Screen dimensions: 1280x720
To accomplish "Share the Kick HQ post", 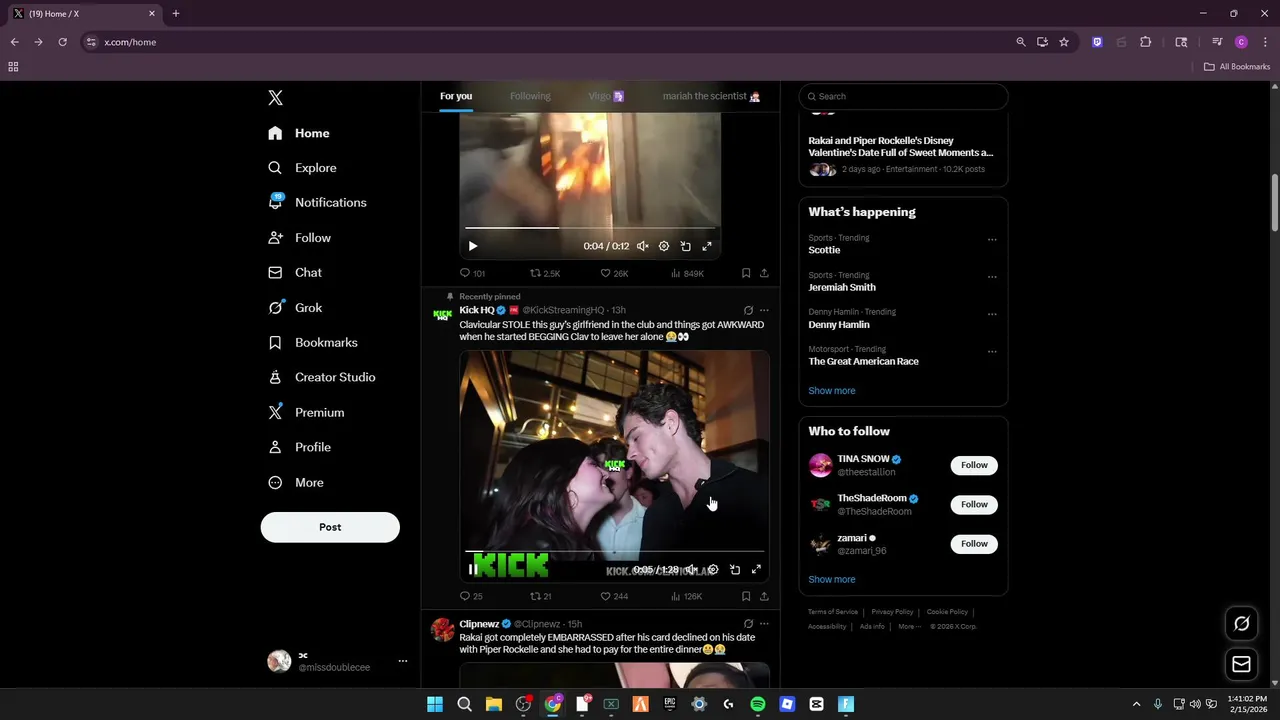I will (764, 596).
